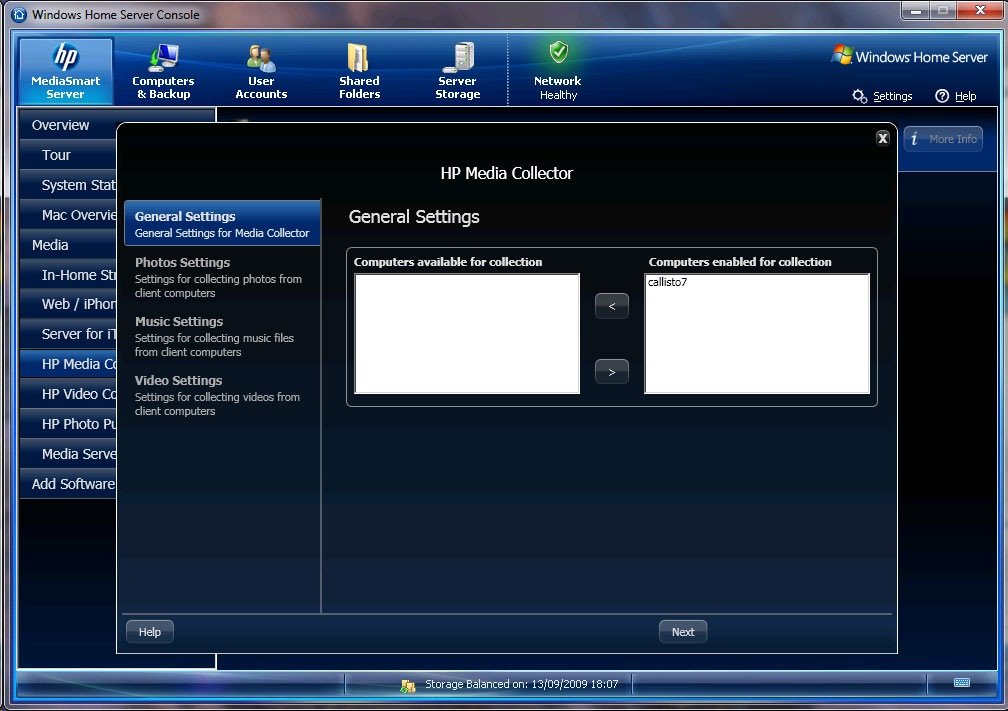Image resolution: width=1008 pixels, height=711 pixels.
Task: Switch to Video Settings section
Action: 179,381
